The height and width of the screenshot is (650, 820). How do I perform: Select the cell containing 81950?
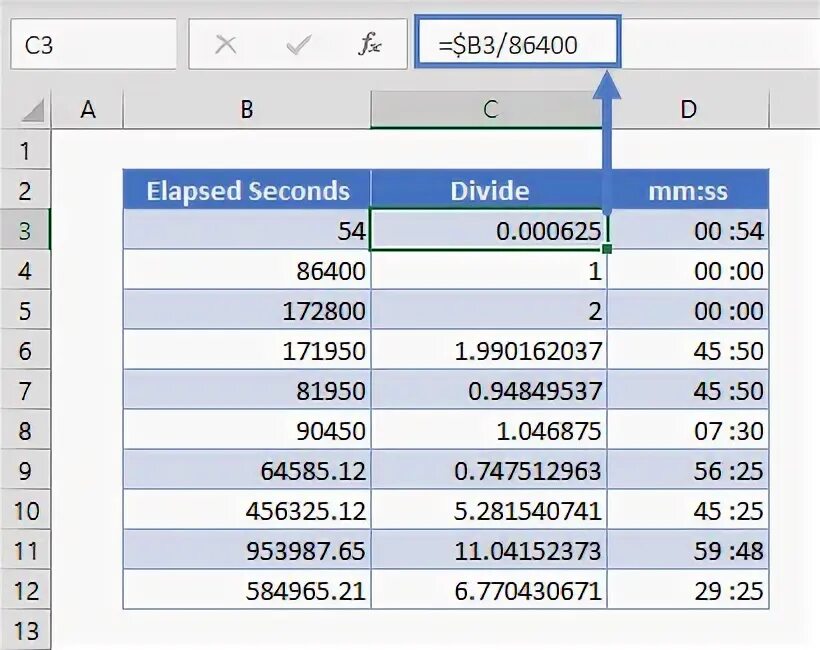pyautogui.click(x=247, y=390)
